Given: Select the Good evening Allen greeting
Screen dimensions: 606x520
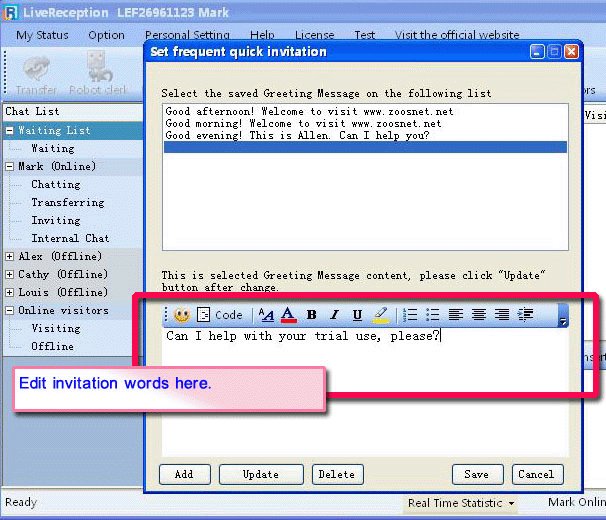Looking at the screenshot, I should [x=365, y=136].
